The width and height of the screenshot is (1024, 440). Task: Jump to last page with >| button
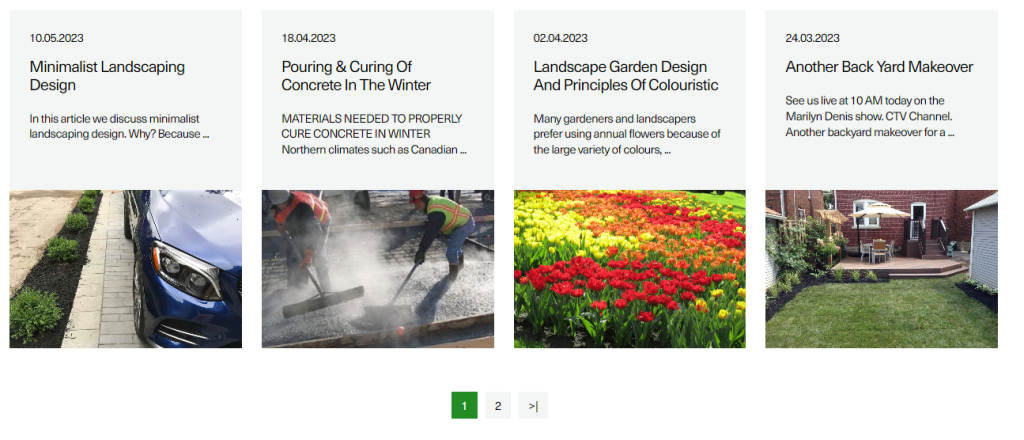(x=533, y=405)
